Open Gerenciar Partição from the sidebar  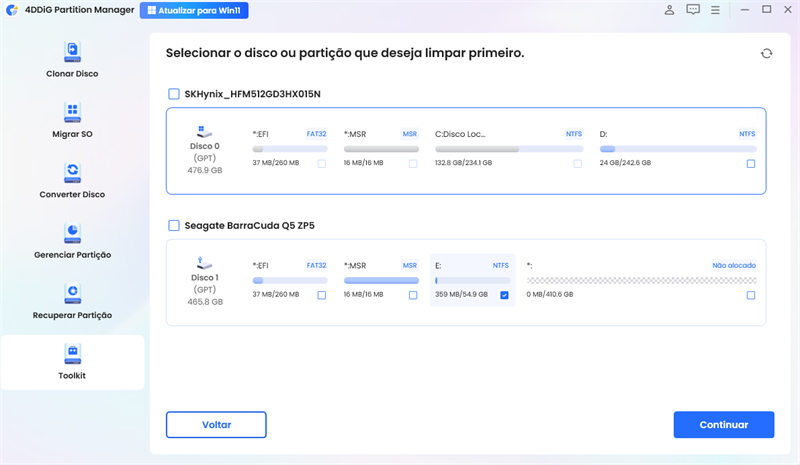(72, 231)
